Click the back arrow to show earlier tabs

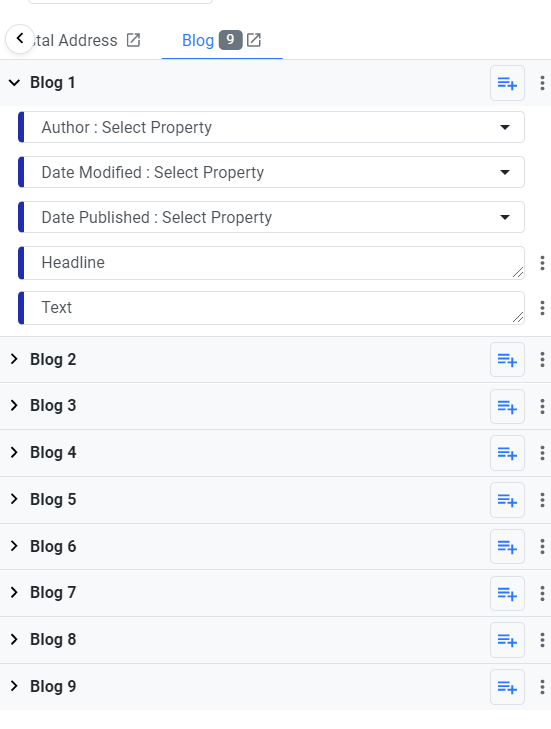[20, 39]
